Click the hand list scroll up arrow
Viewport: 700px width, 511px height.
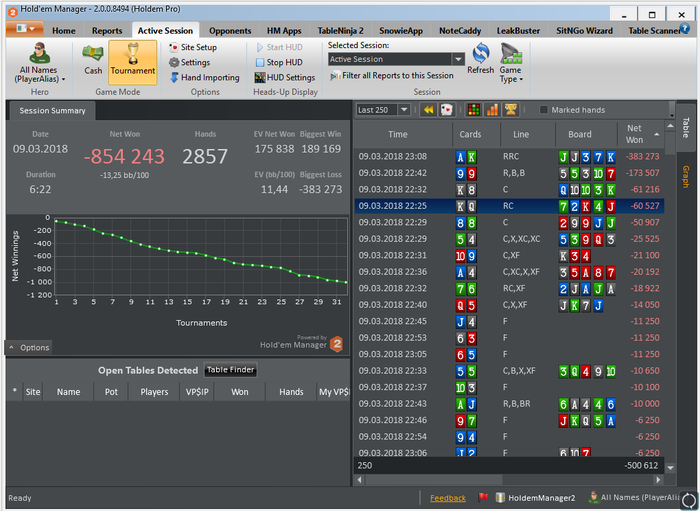click(671, 127)
